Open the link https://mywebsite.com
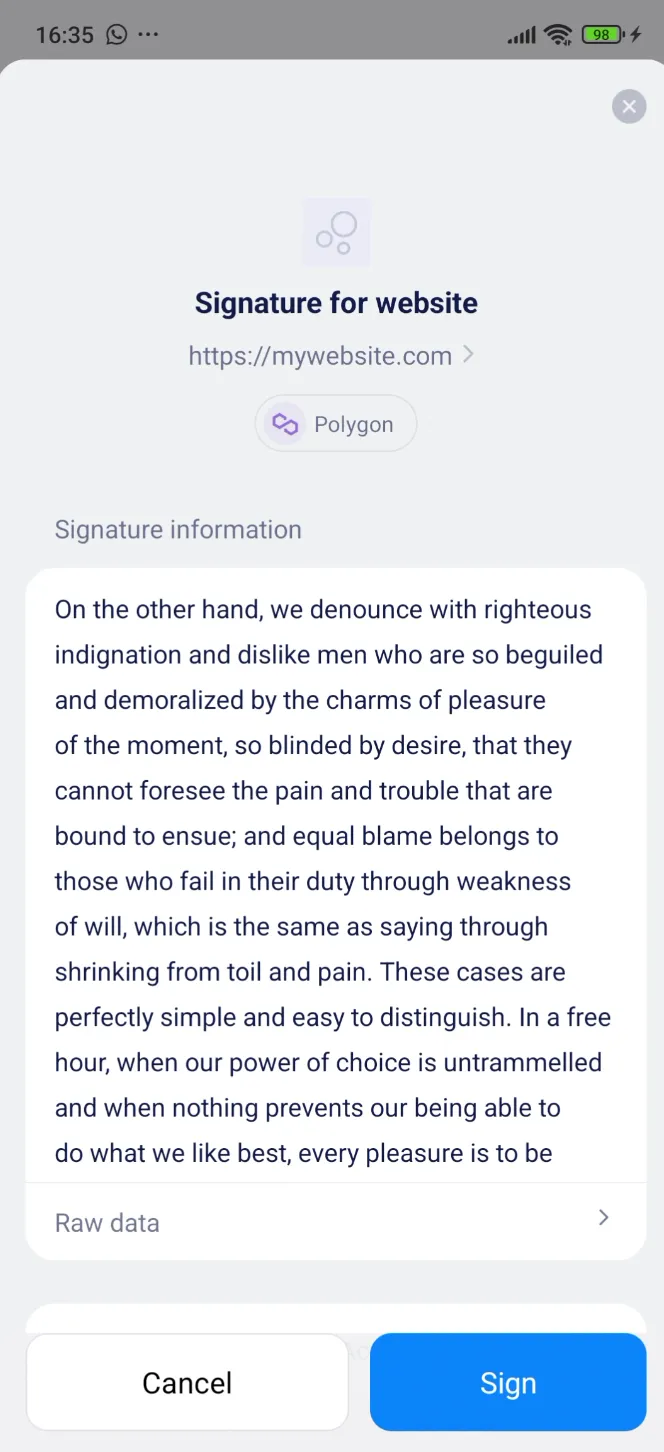664x1452 pixels. [x=320, y=355]
